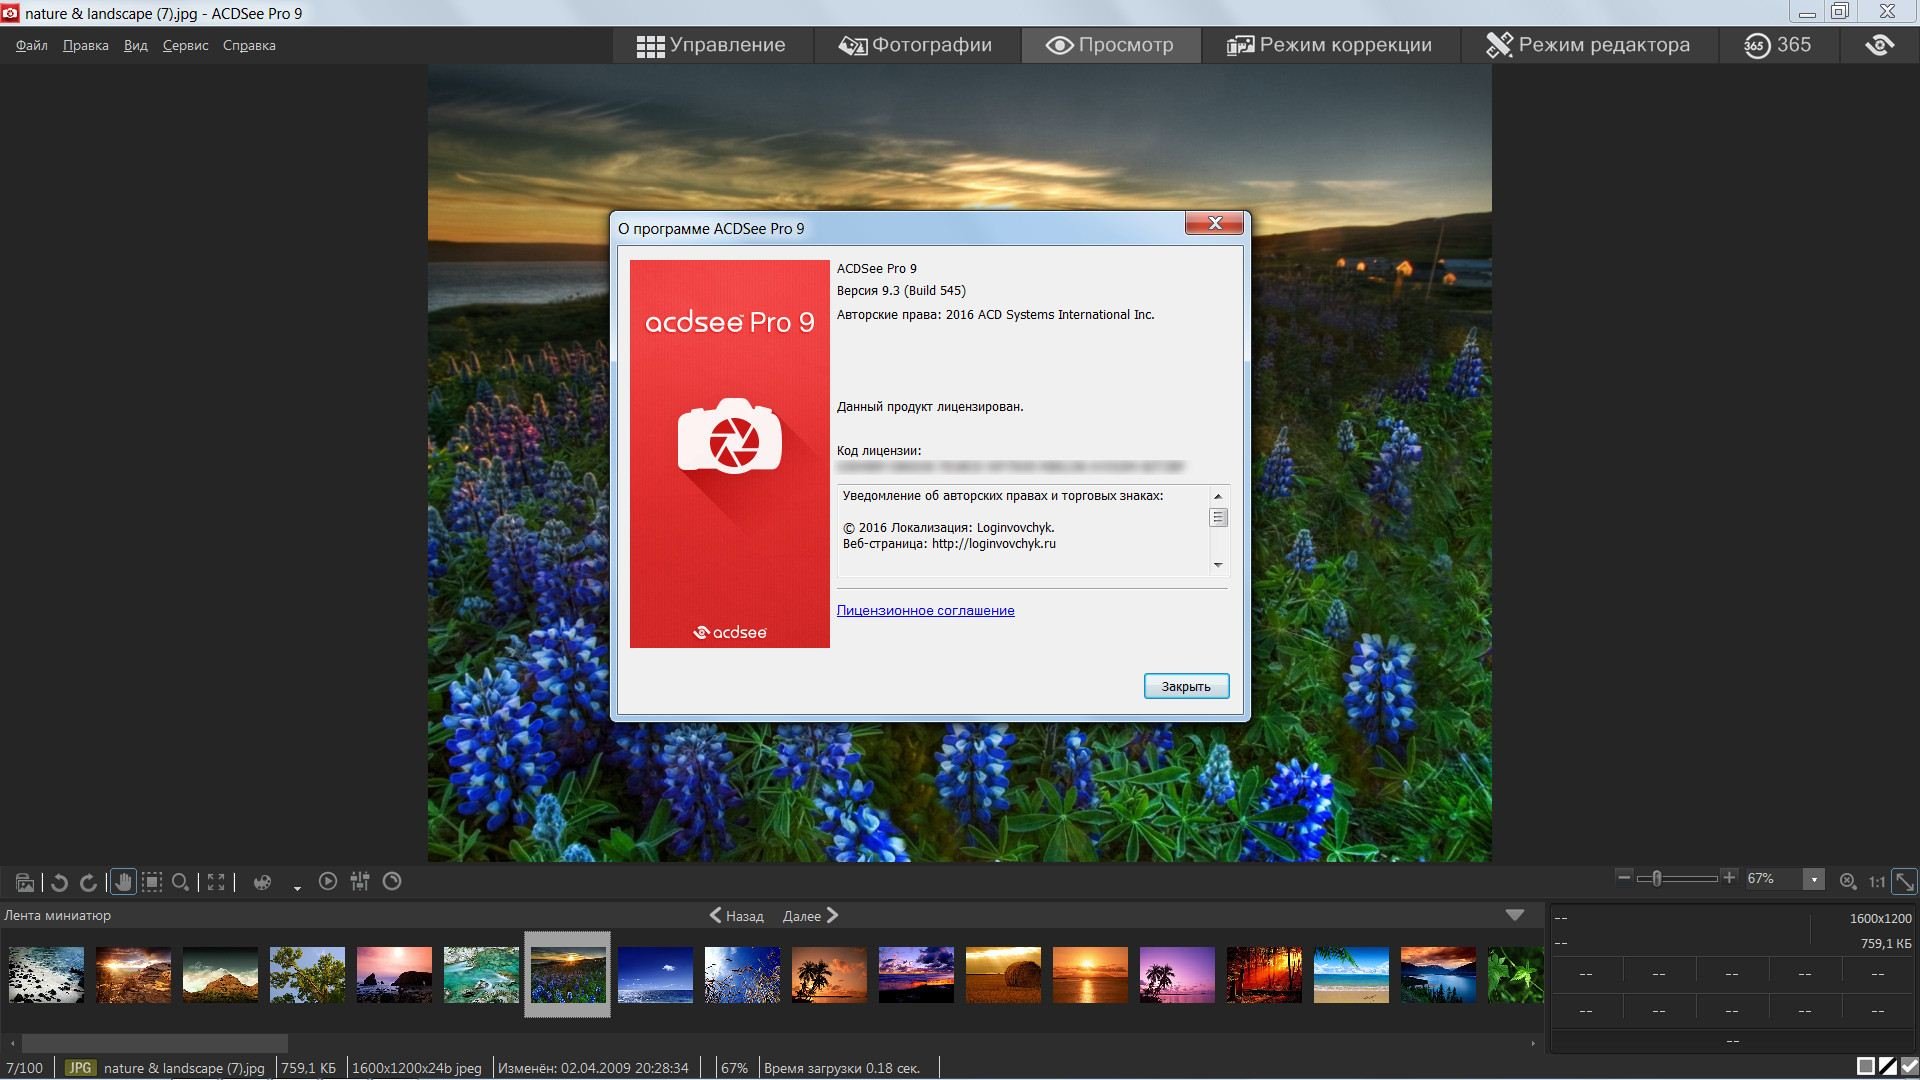This screenshot has height=1080, width=1920.
Task: Toggle the checkmark tag icon in status bar
Action: (x=1909, y=1067)
